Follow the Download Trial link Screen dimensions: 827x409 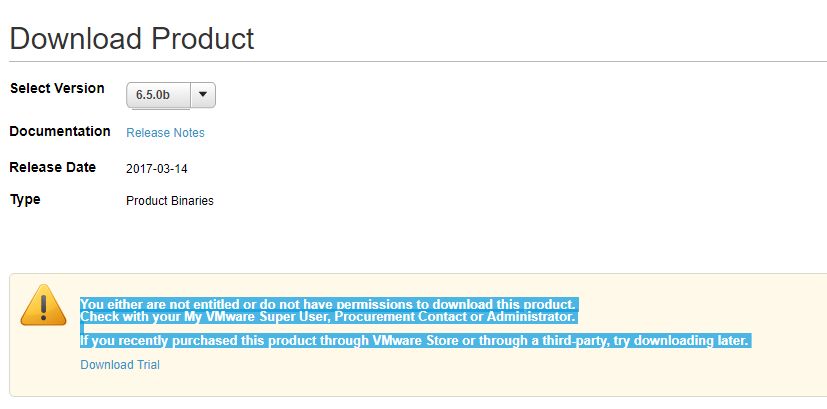(x=120, y=365)
